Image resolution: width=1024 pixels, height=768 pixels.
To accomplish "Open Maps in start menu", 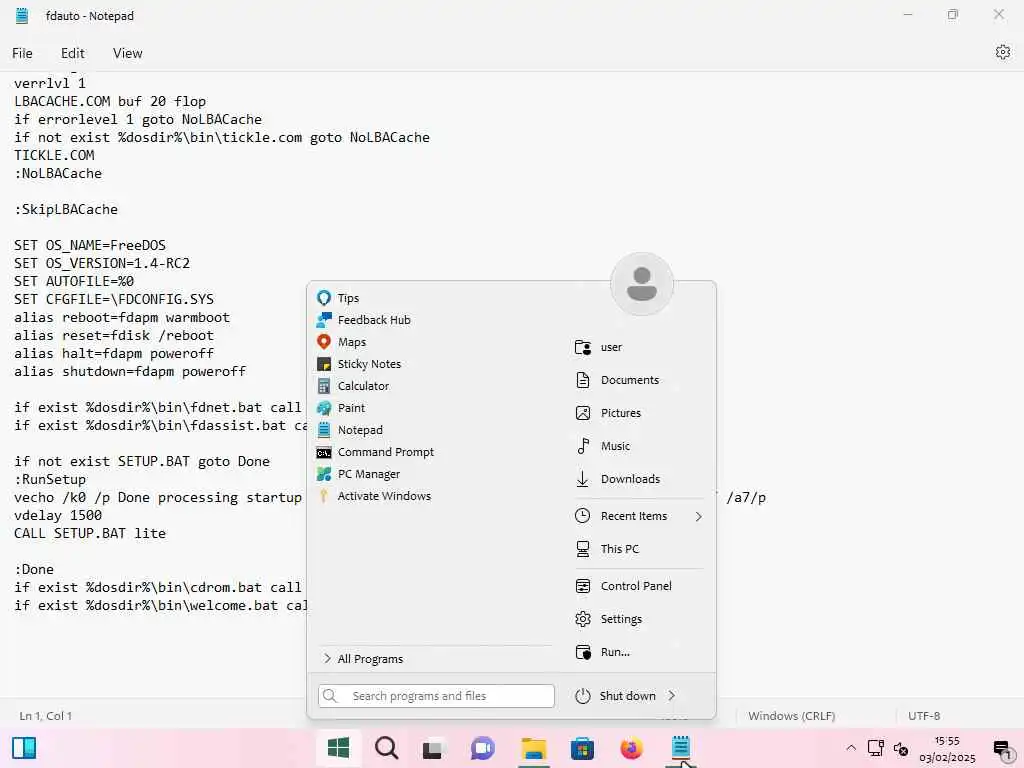I will click(342, 342).
